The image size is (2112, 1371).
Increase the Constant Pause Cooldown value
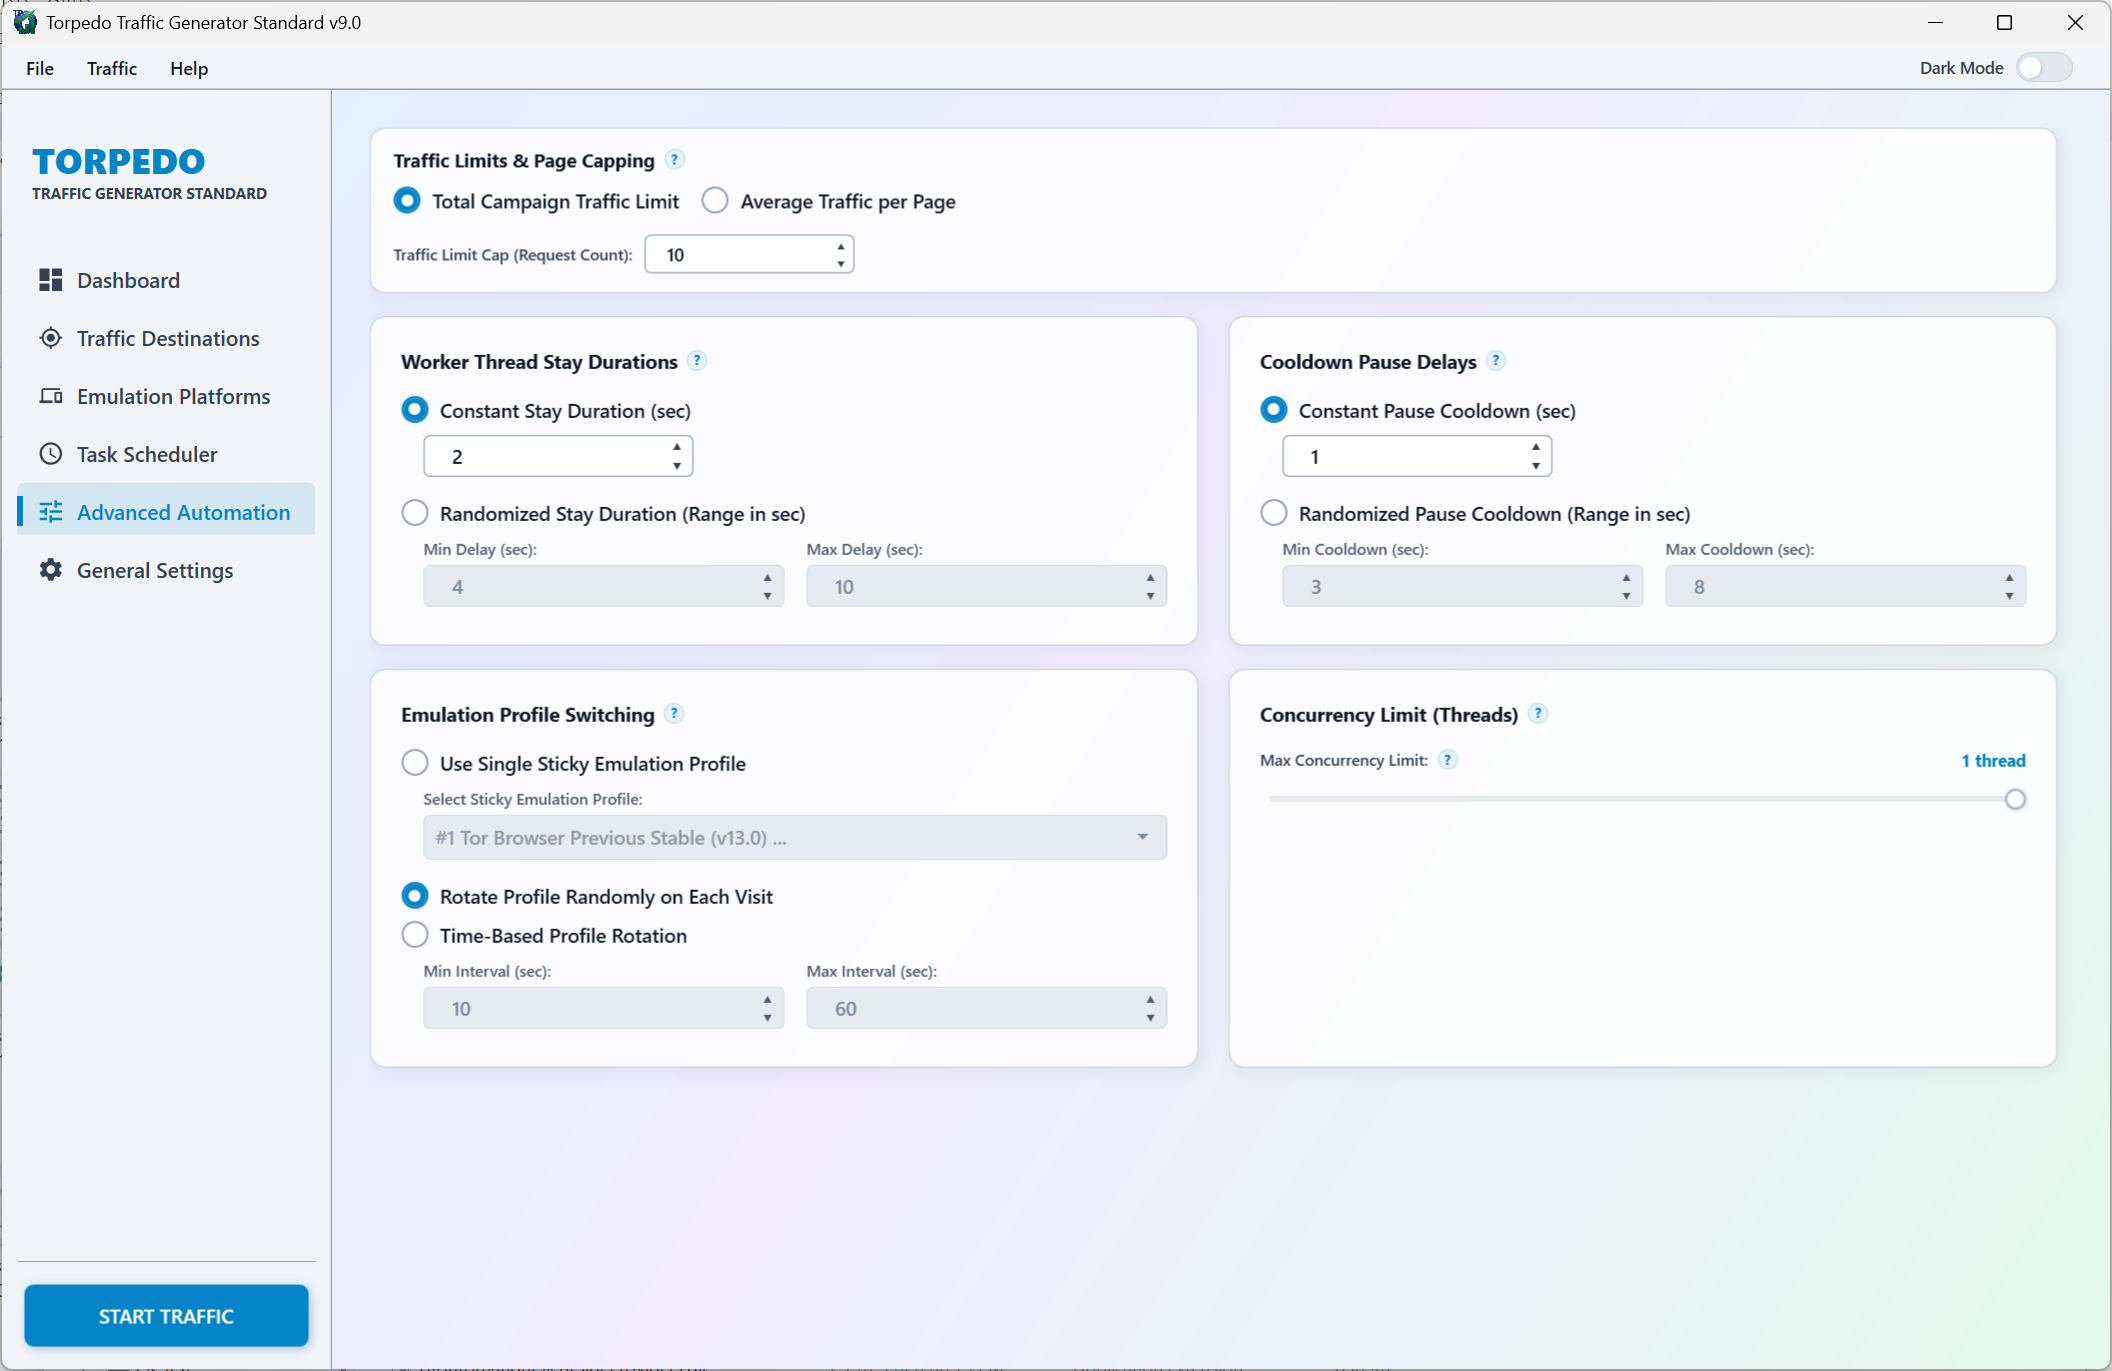pyautogui.click(x=1536, y=447)
